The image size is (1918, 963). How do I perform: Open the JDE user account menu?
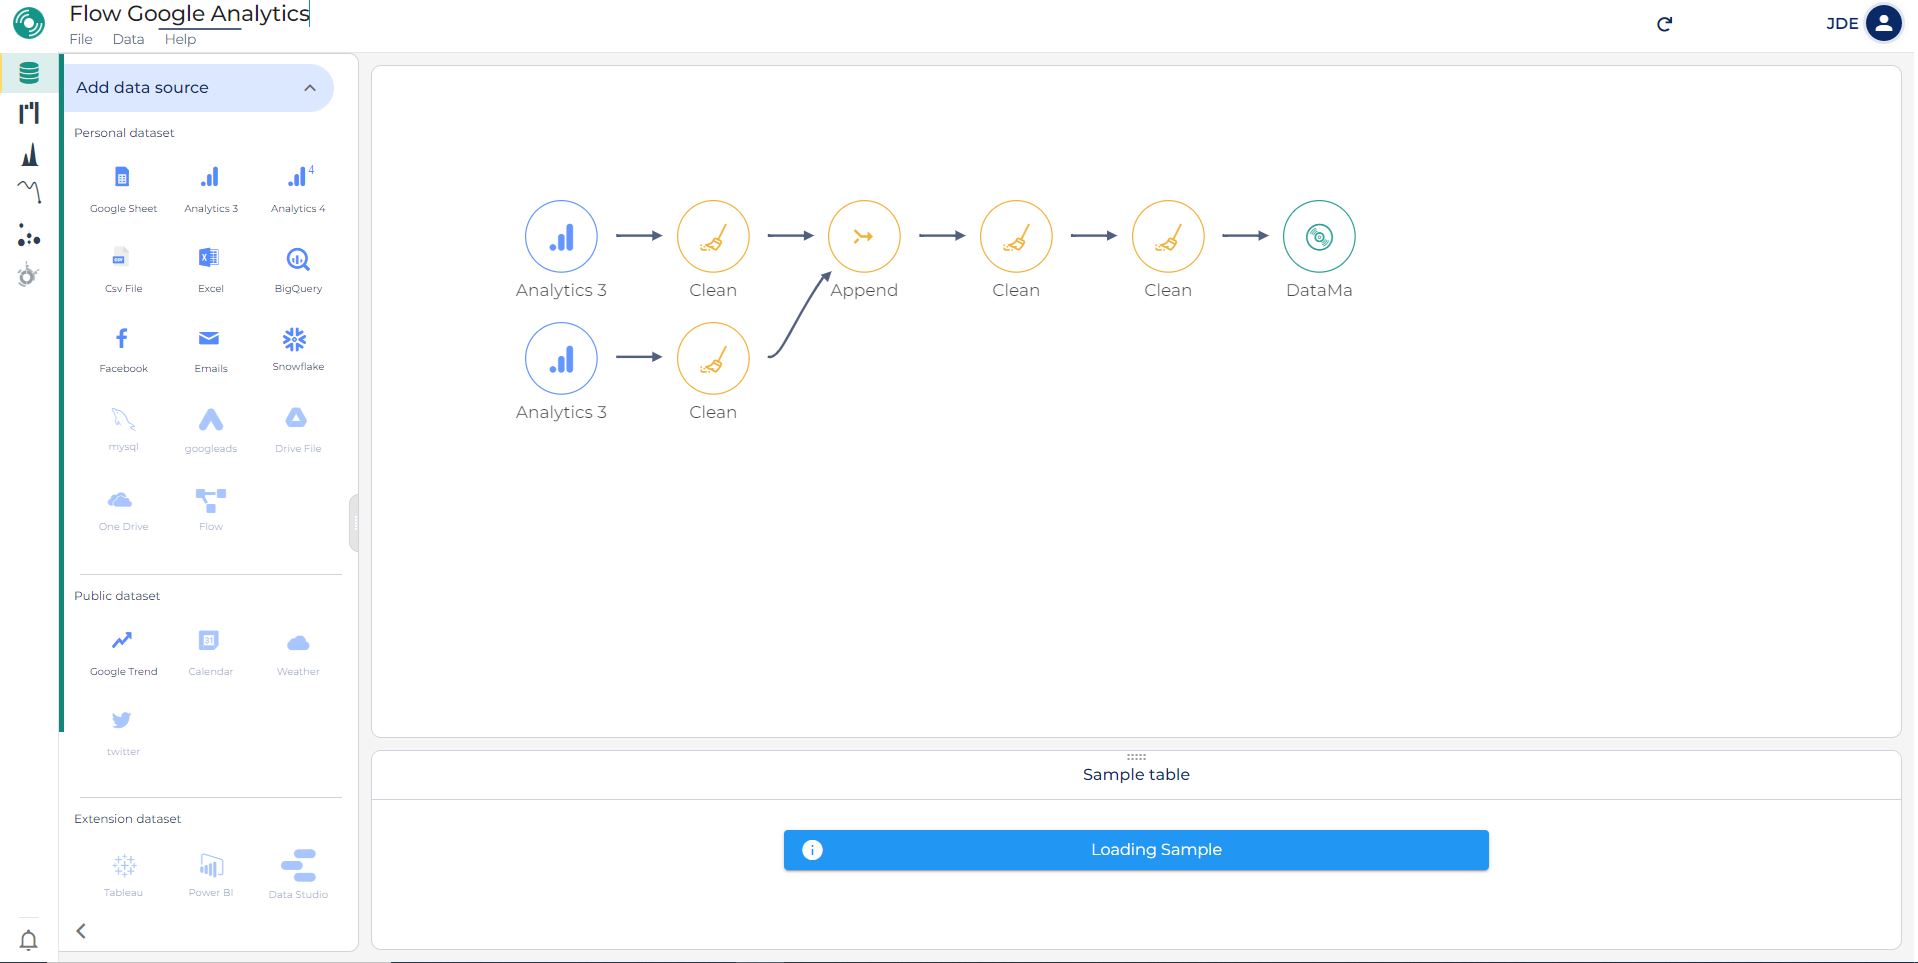[1882, 23]
